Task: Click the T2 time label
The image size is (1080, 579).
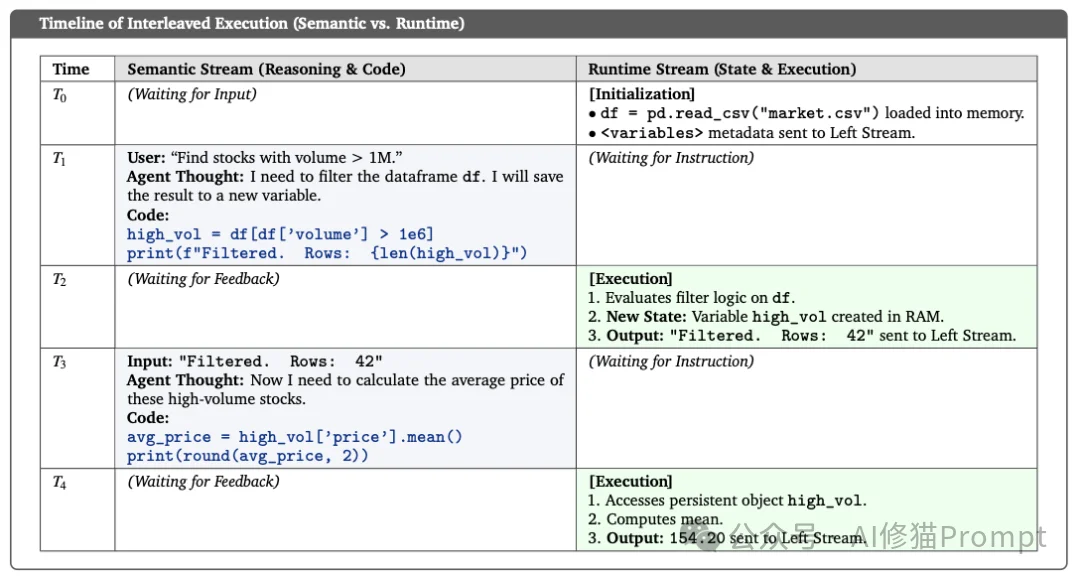Action: point(60,279)
